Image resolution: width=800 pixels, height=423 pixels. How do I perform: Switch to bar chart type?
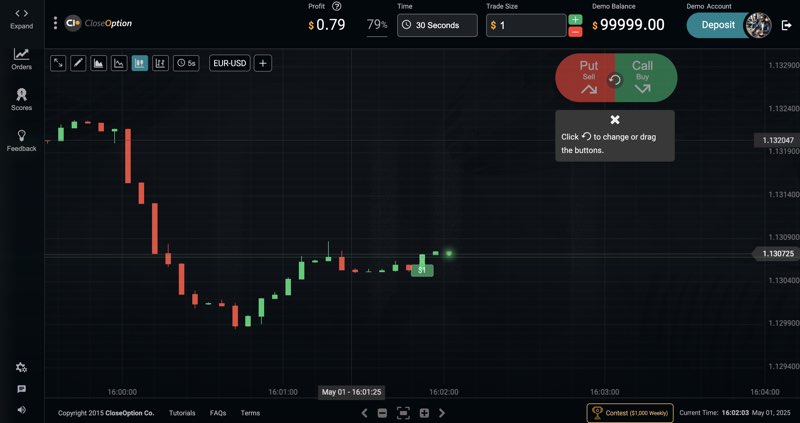pyautogui.click(x=160, y=63)
